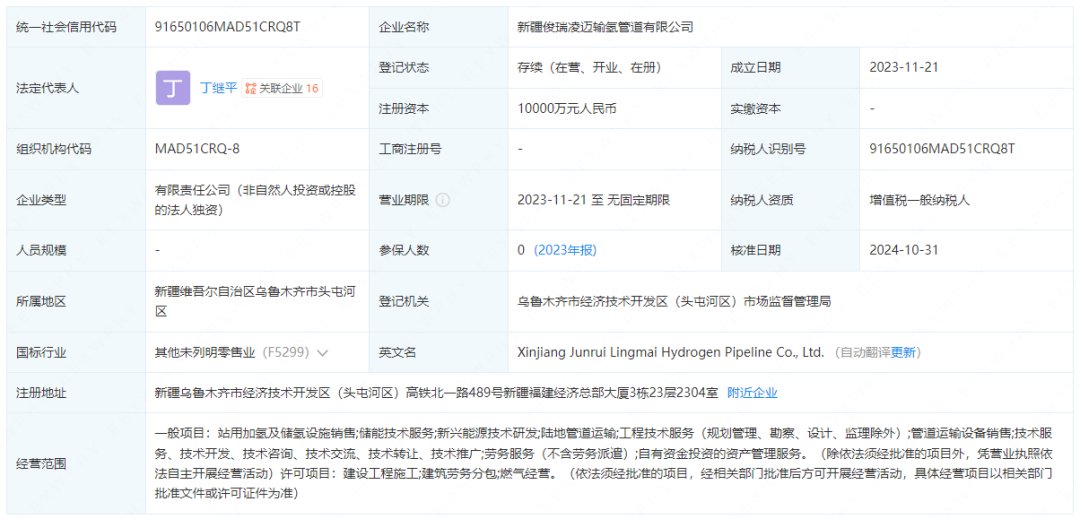Click the 参保人数 label cell
1080x519 pixels.
[x=439, y=250]
